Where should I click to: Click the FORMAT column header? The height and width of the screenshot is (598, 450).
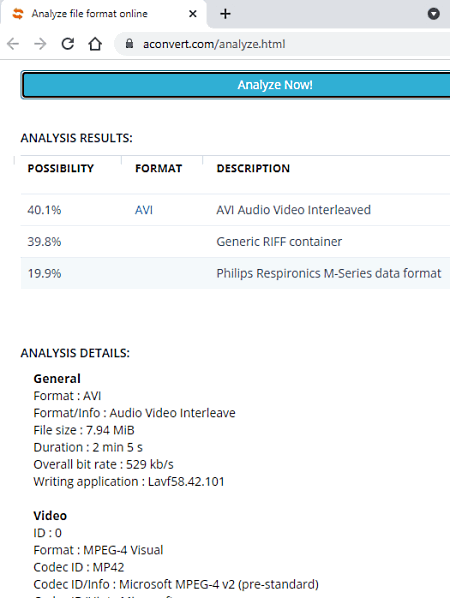pos(159,169)
